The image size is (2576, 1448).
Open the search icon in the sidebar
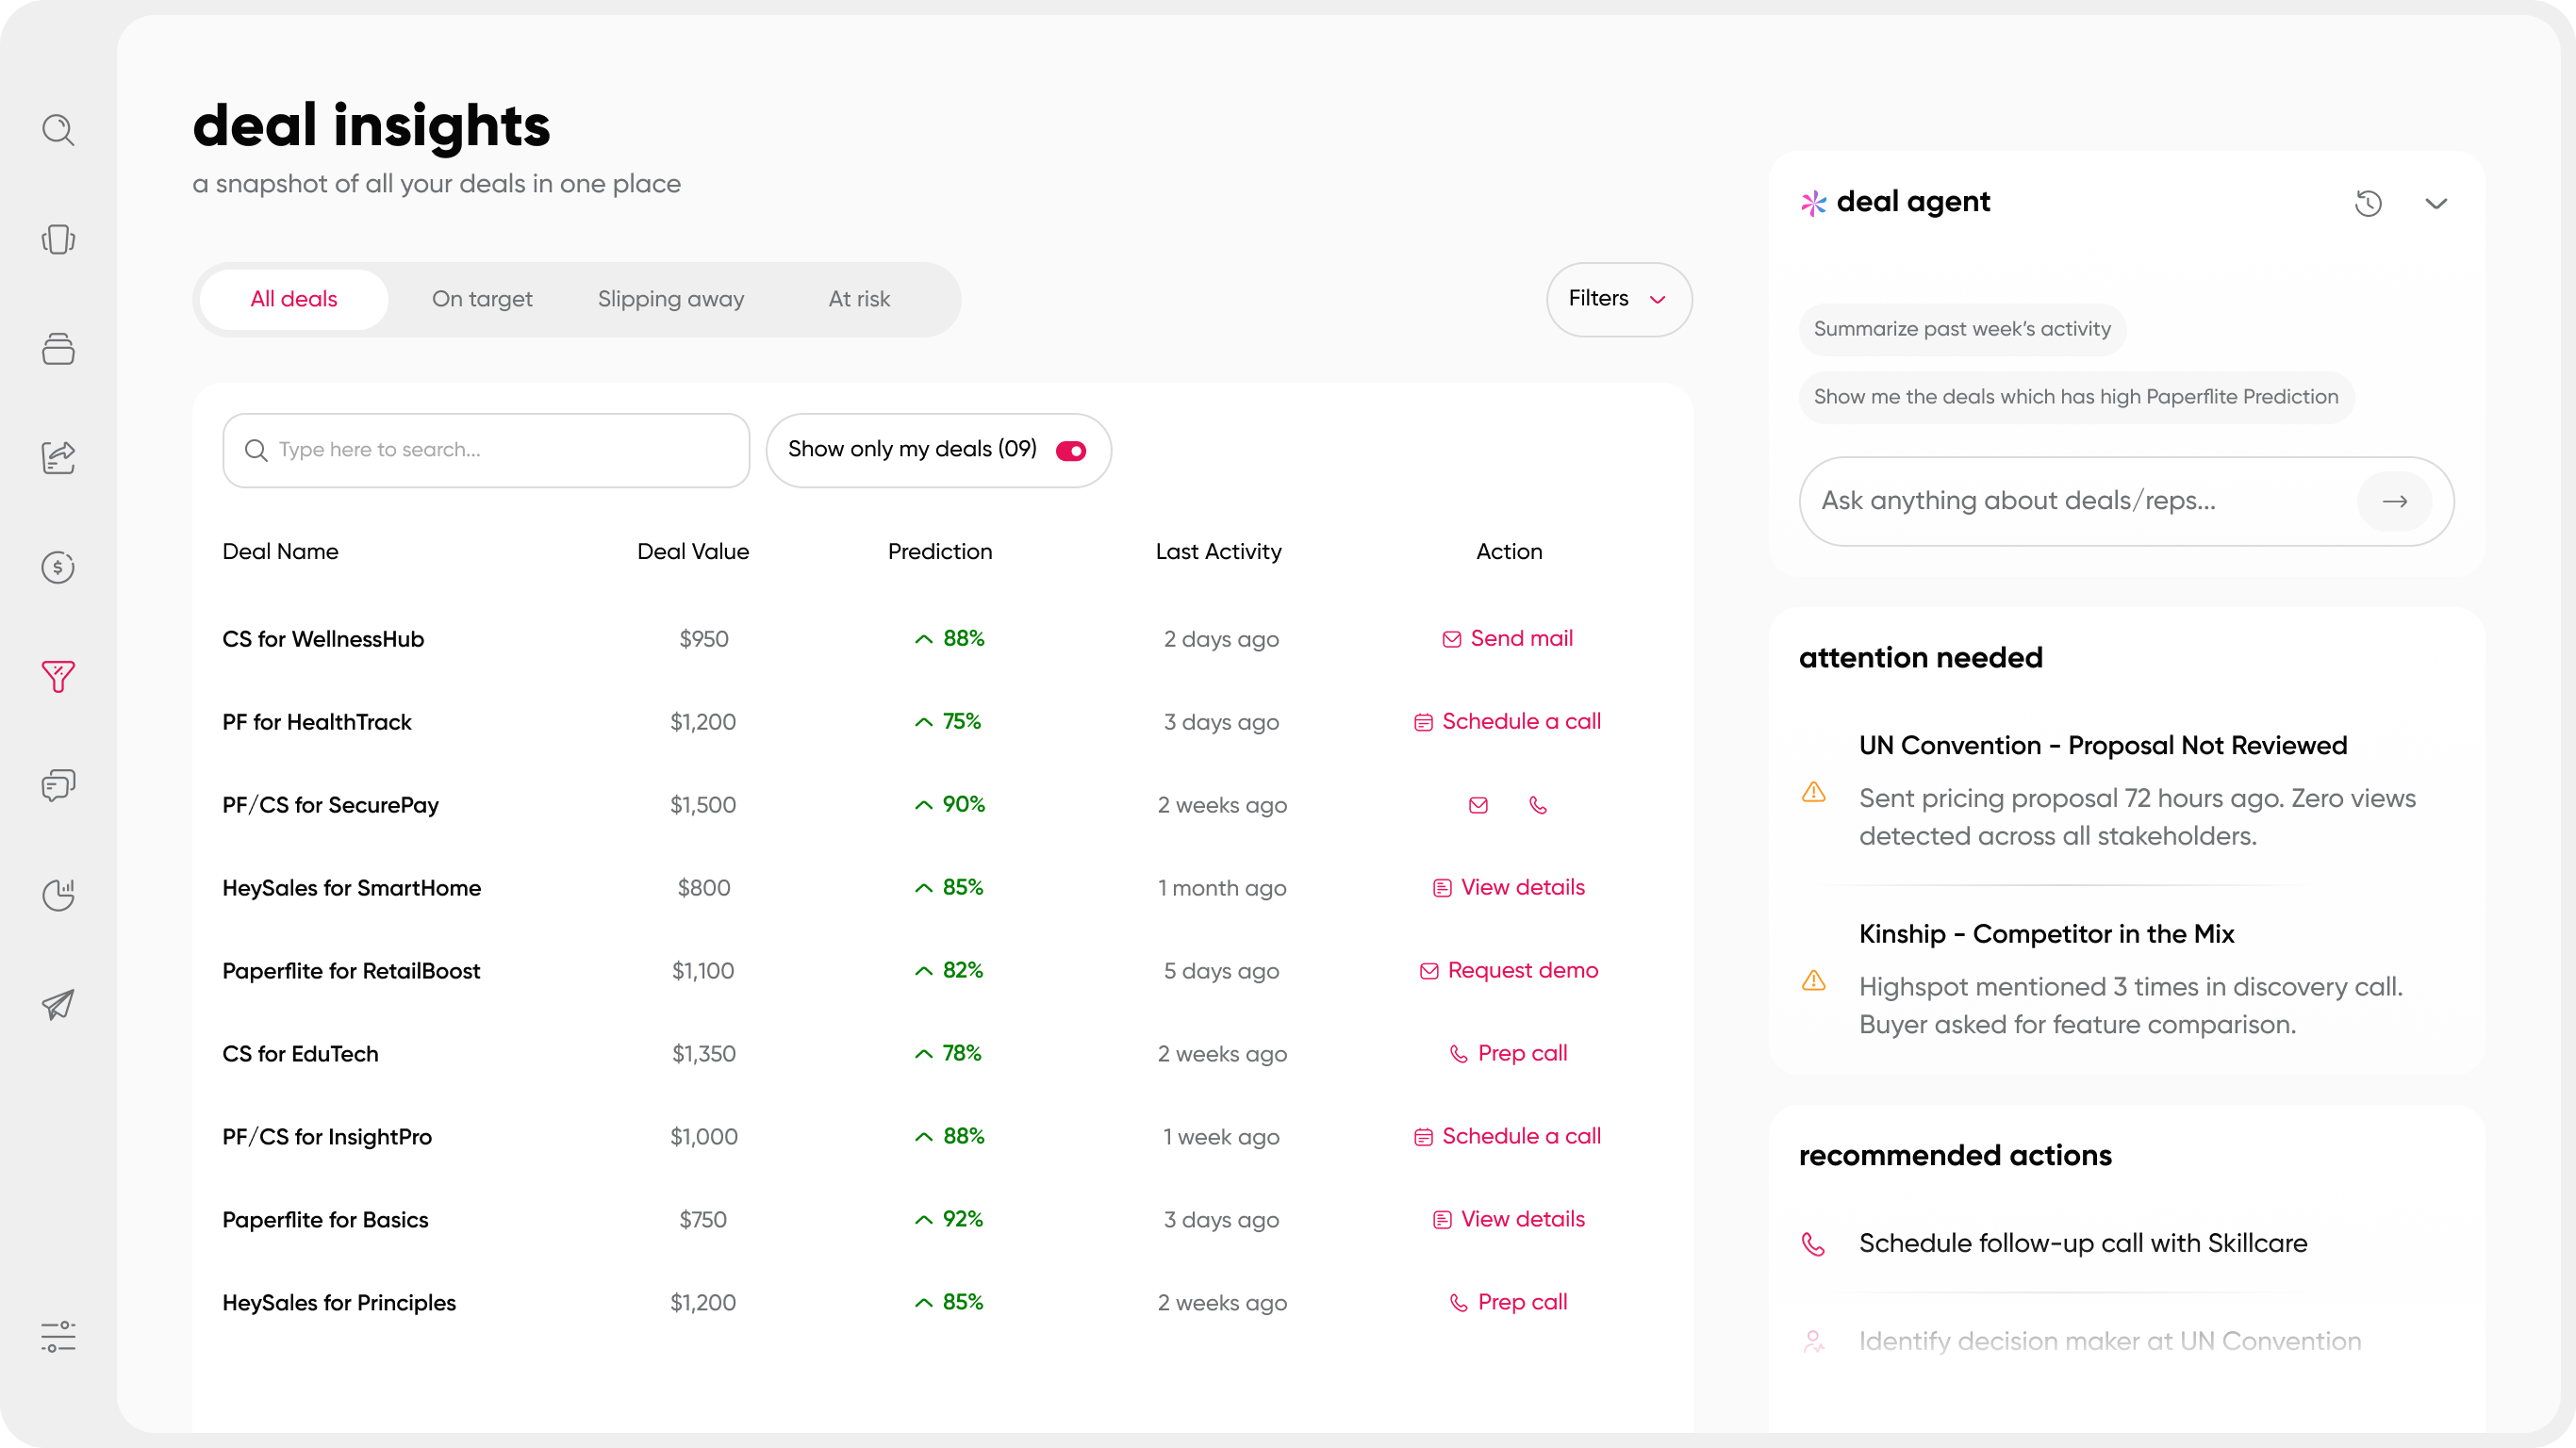58,130
